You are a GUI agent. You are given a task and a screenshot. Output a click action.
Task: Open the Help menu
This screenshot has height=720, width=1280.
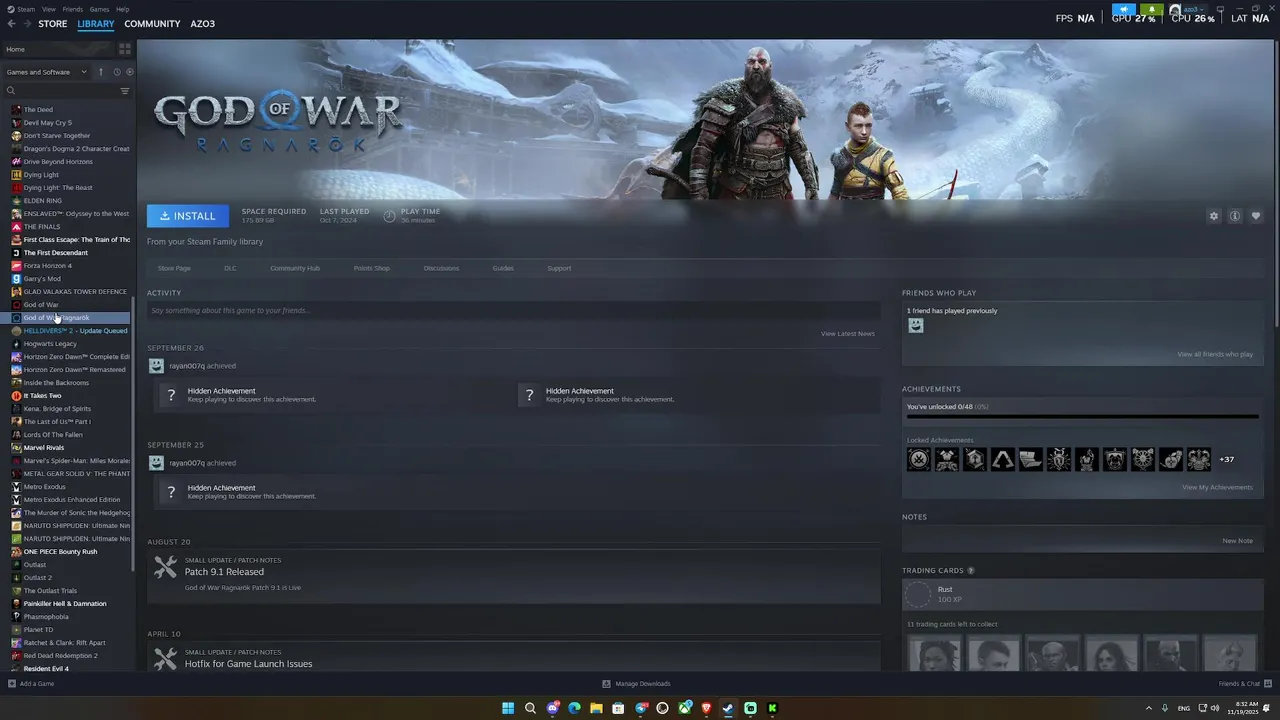tap(122, 9)
